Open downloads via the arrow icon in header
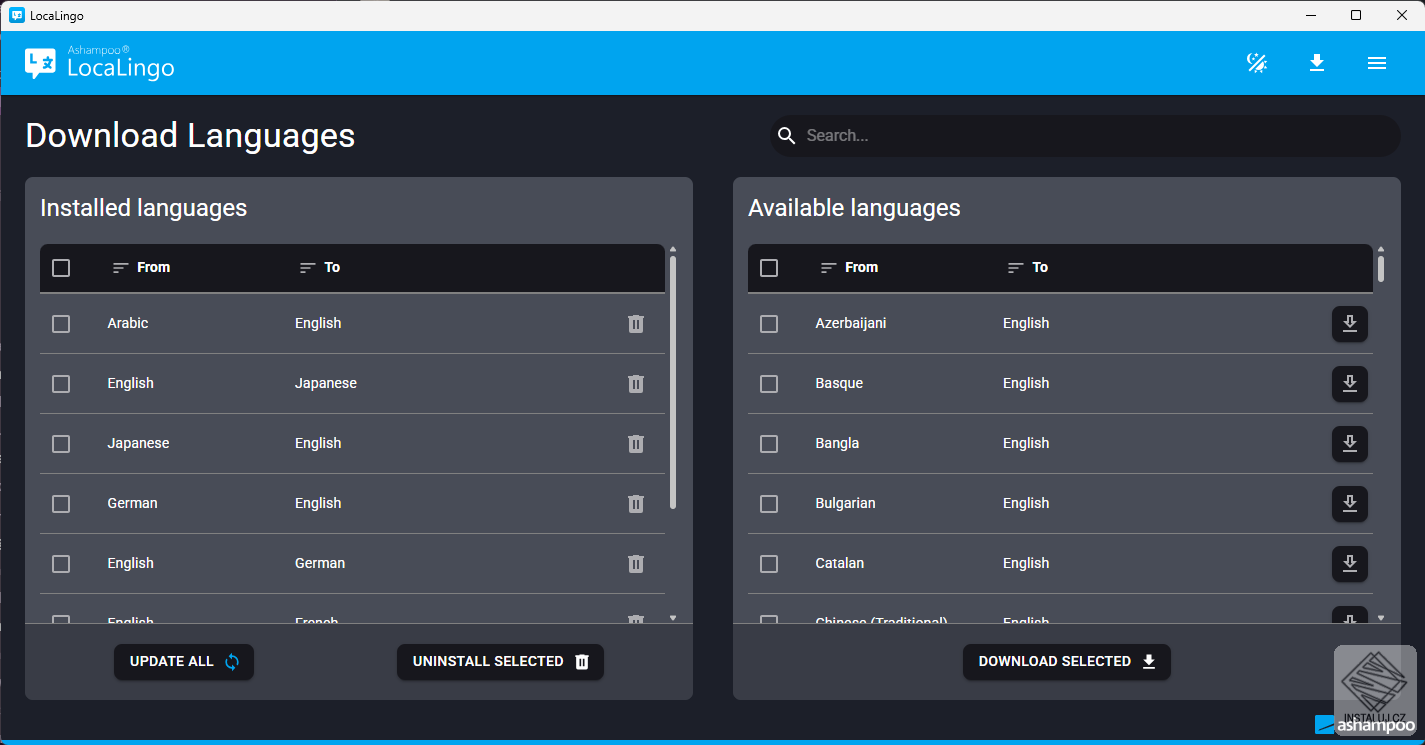The image size is (1425, 745). 1317,62
